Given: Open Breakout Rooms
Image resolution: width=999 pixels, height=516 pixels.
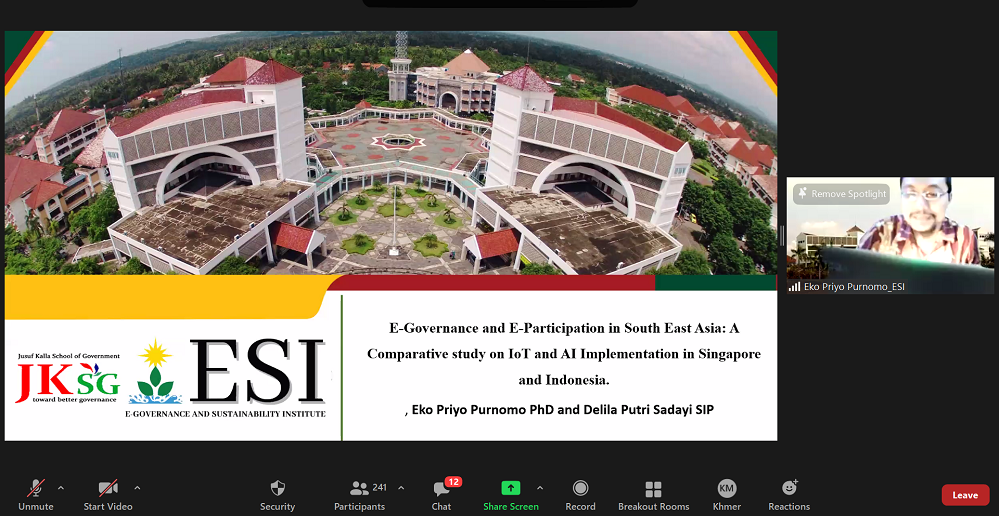Looking at the screenshot, I should click(x=654, y=495).
